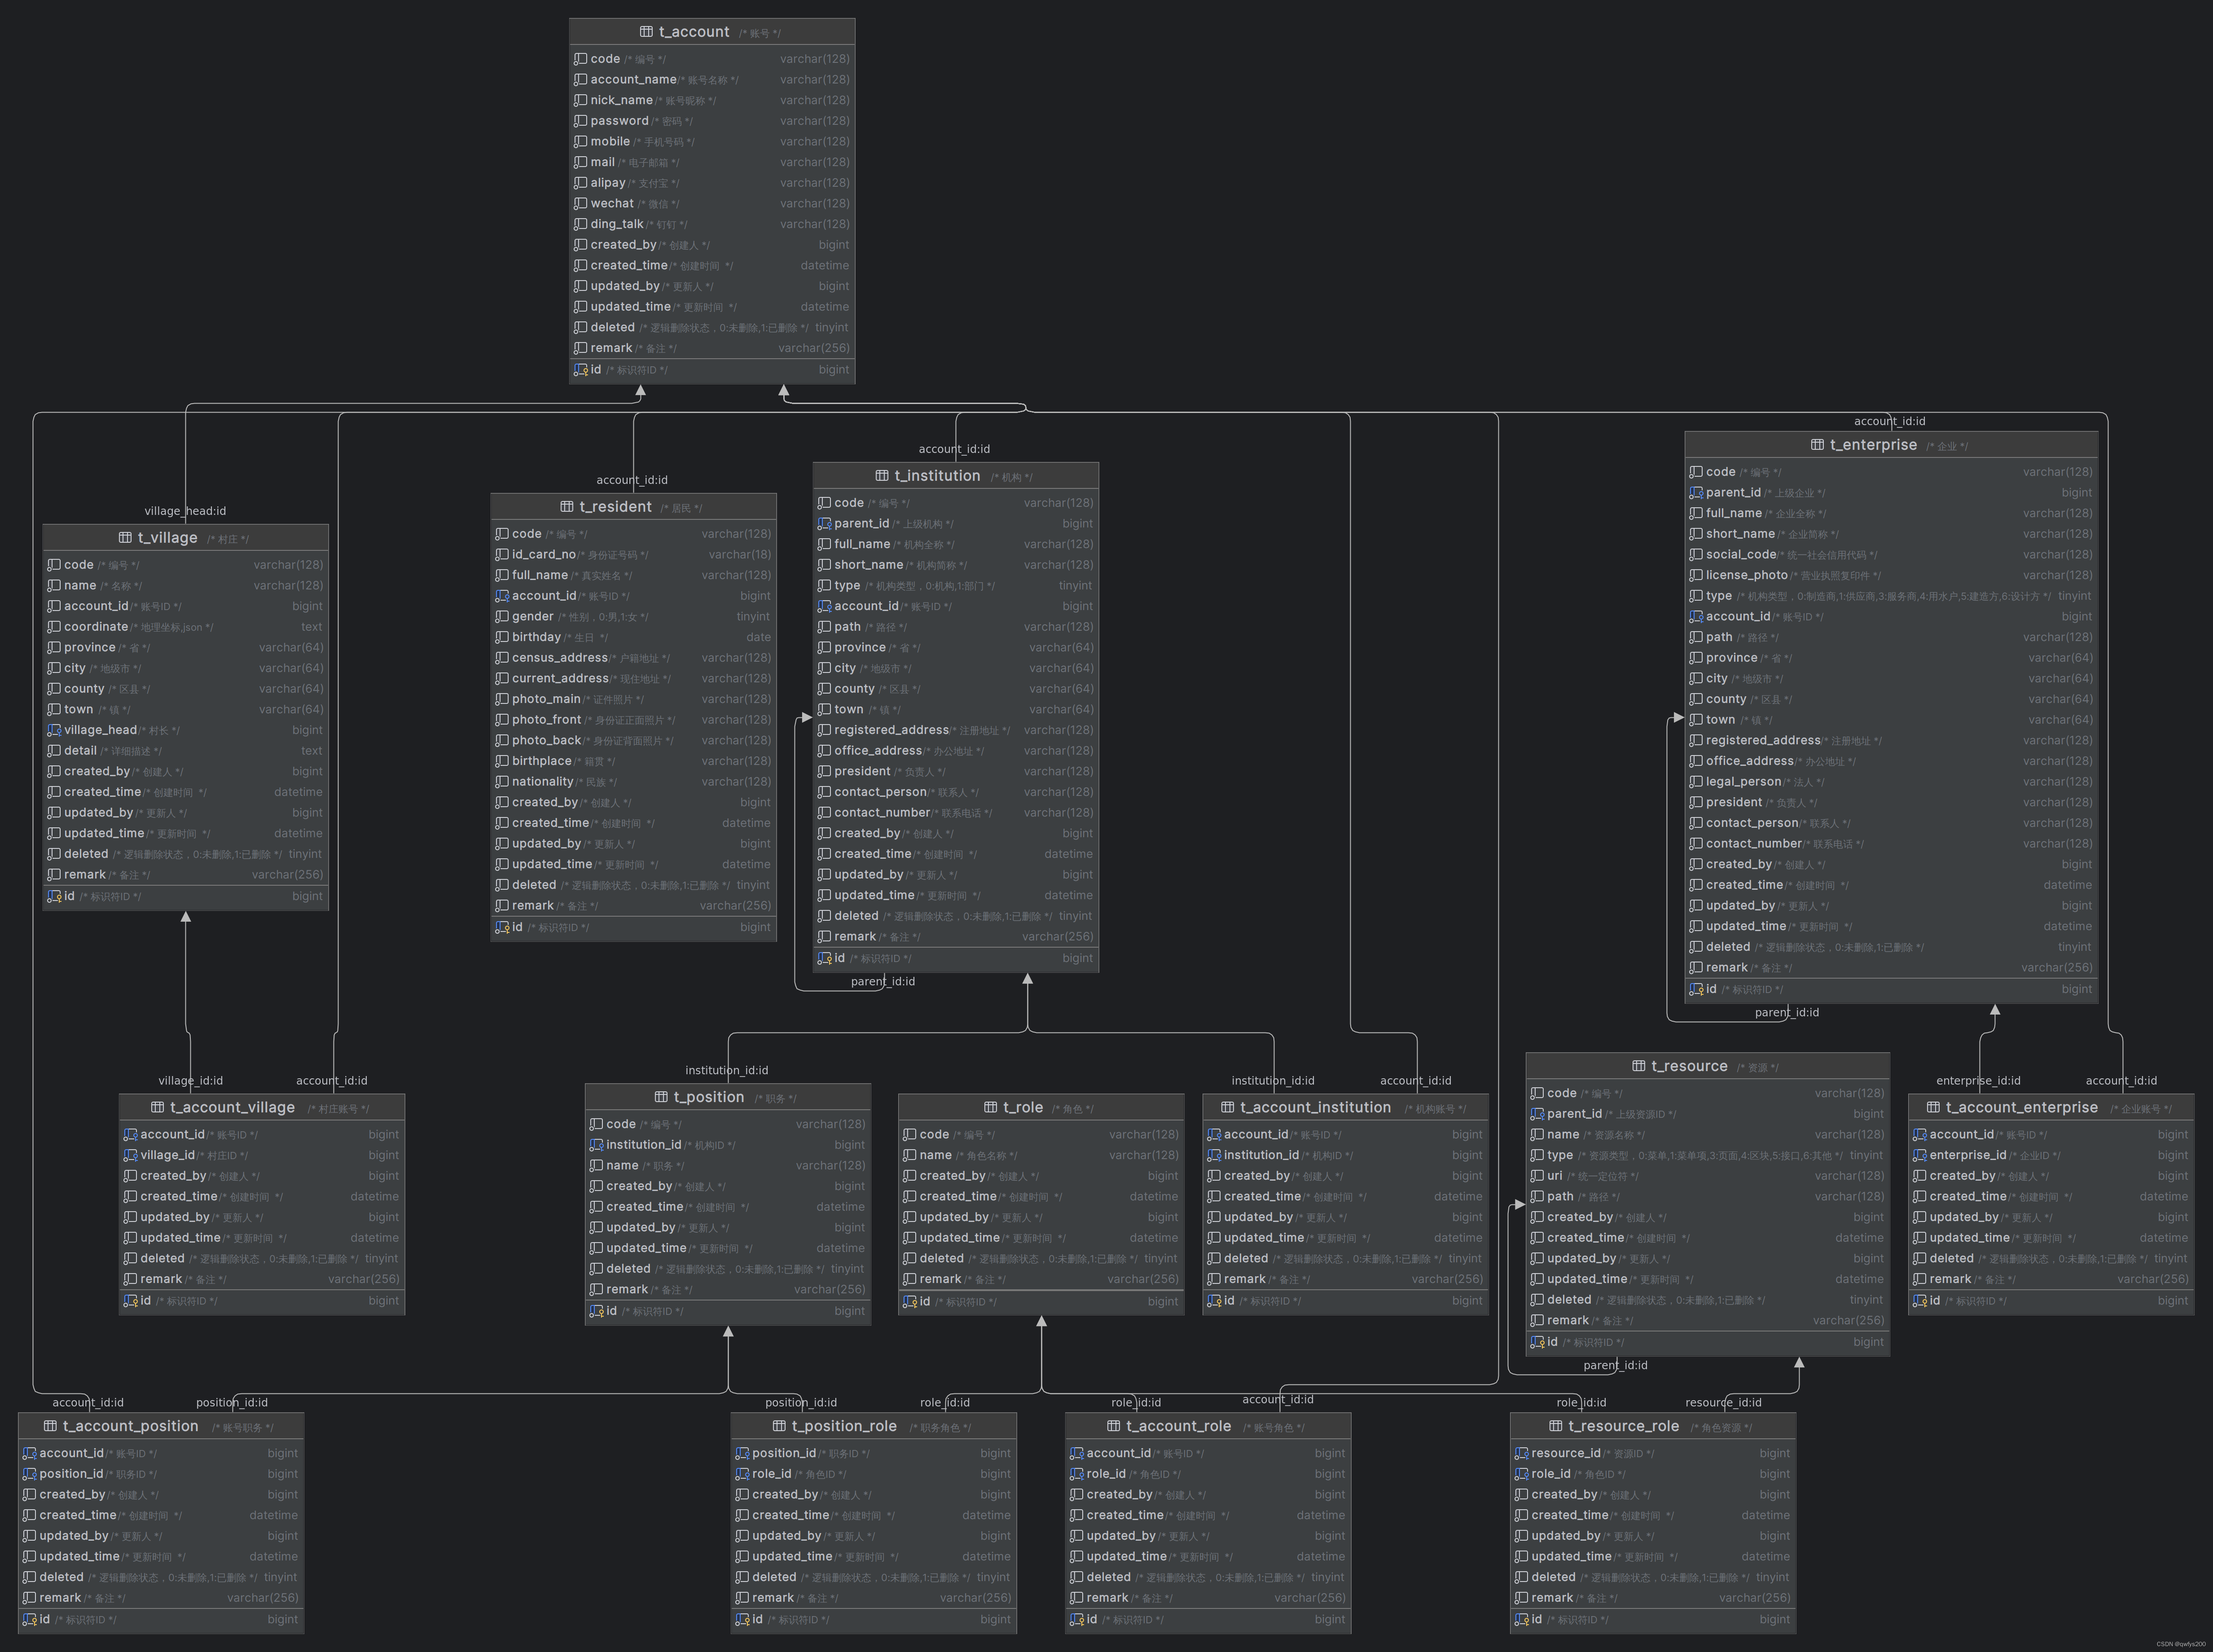
Task: Select the ding_talk column in t_account
Action: click(712, 224)
